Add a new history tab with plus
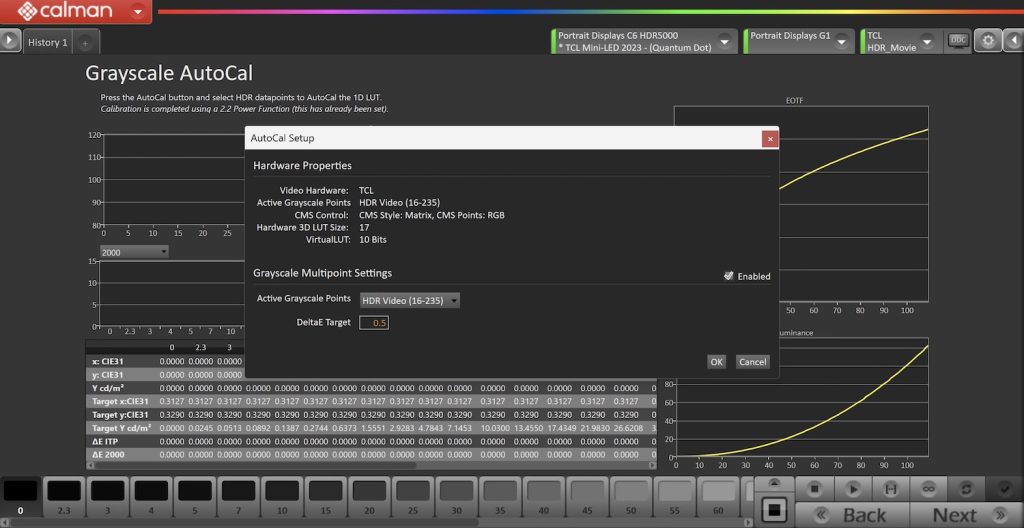Image resolution: width=1024 pixels, height=528 pixels. (x=86, y=43)
